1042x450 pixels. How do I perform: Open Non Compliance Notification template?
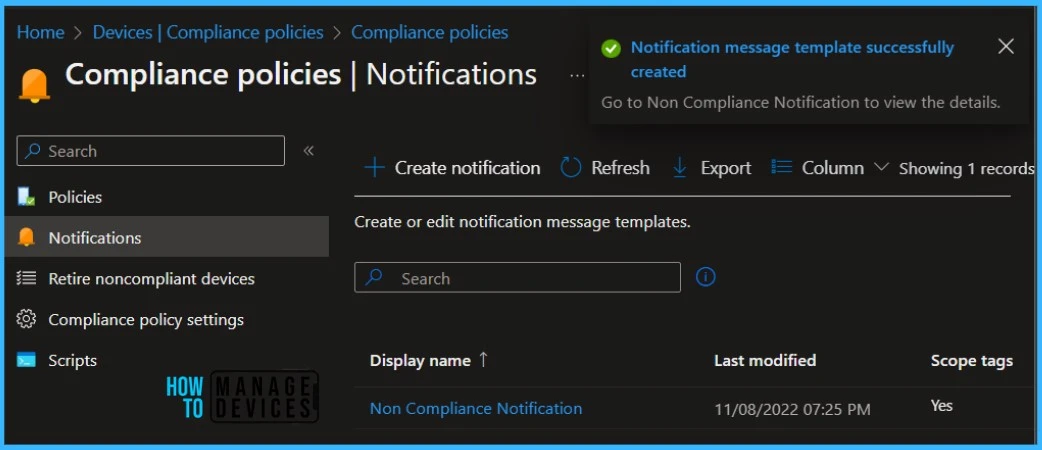(x=476, y=408)
